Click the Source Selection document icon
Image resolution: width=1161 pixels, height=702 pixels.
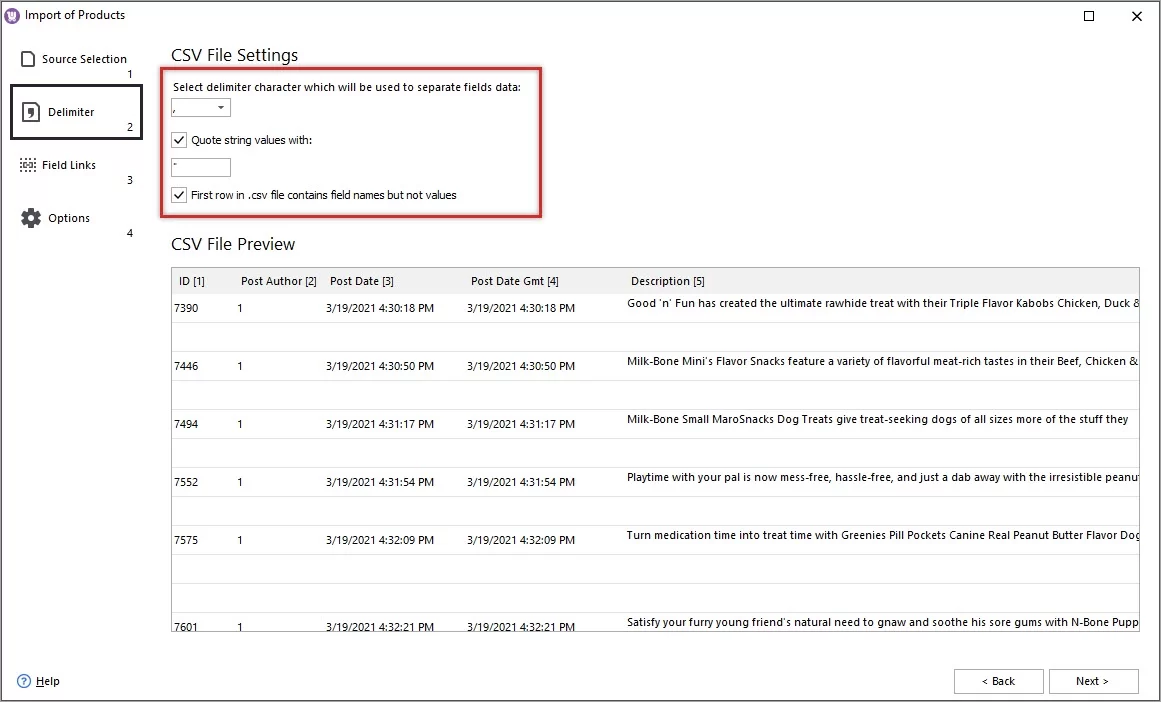click(28, 58)
